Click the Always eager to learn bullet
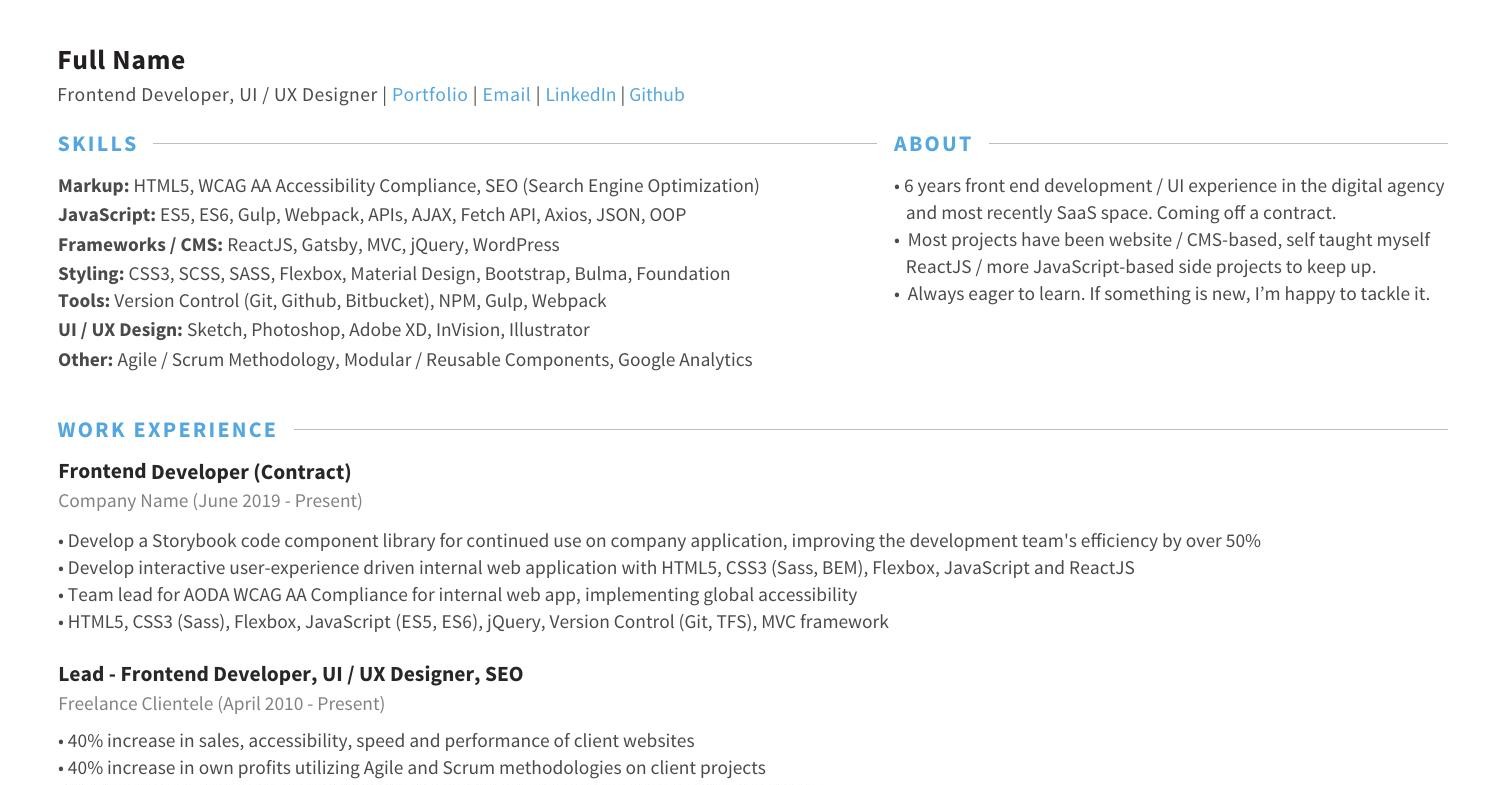 1168,294
